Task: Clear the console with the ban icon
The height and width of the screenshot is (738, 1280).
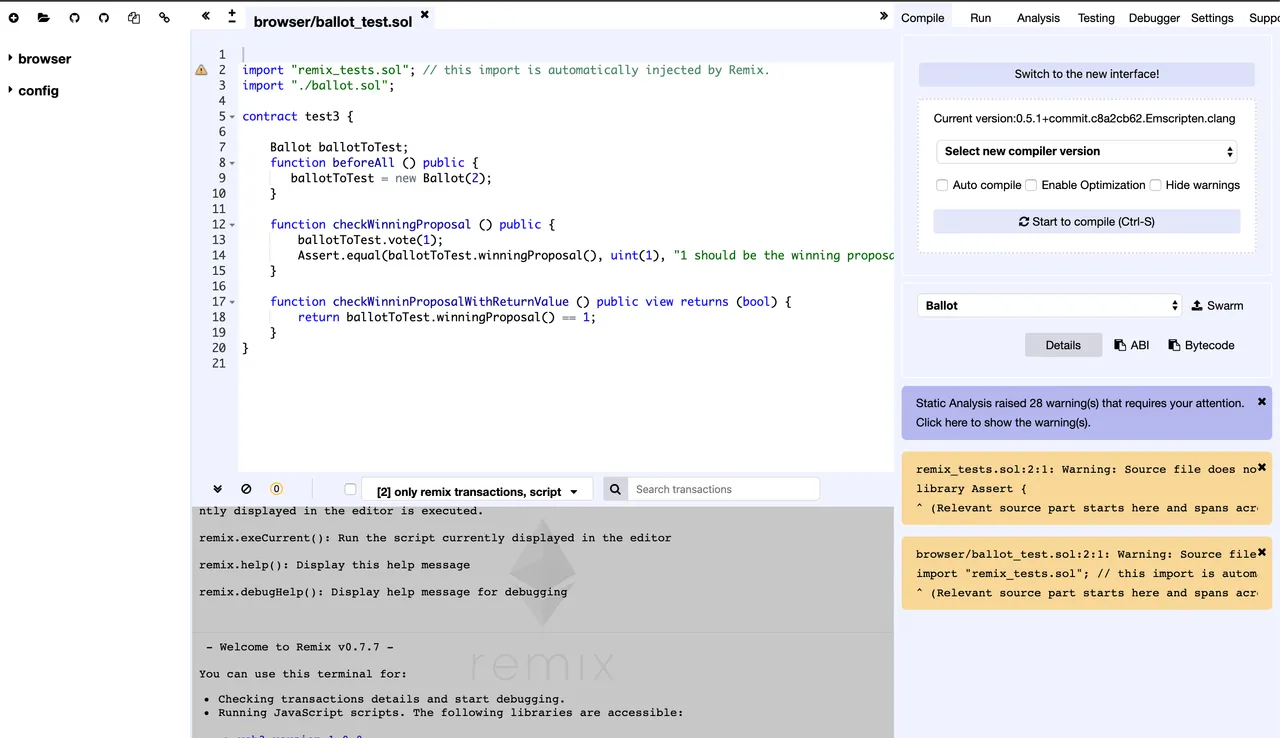Action: pos(246,489)
